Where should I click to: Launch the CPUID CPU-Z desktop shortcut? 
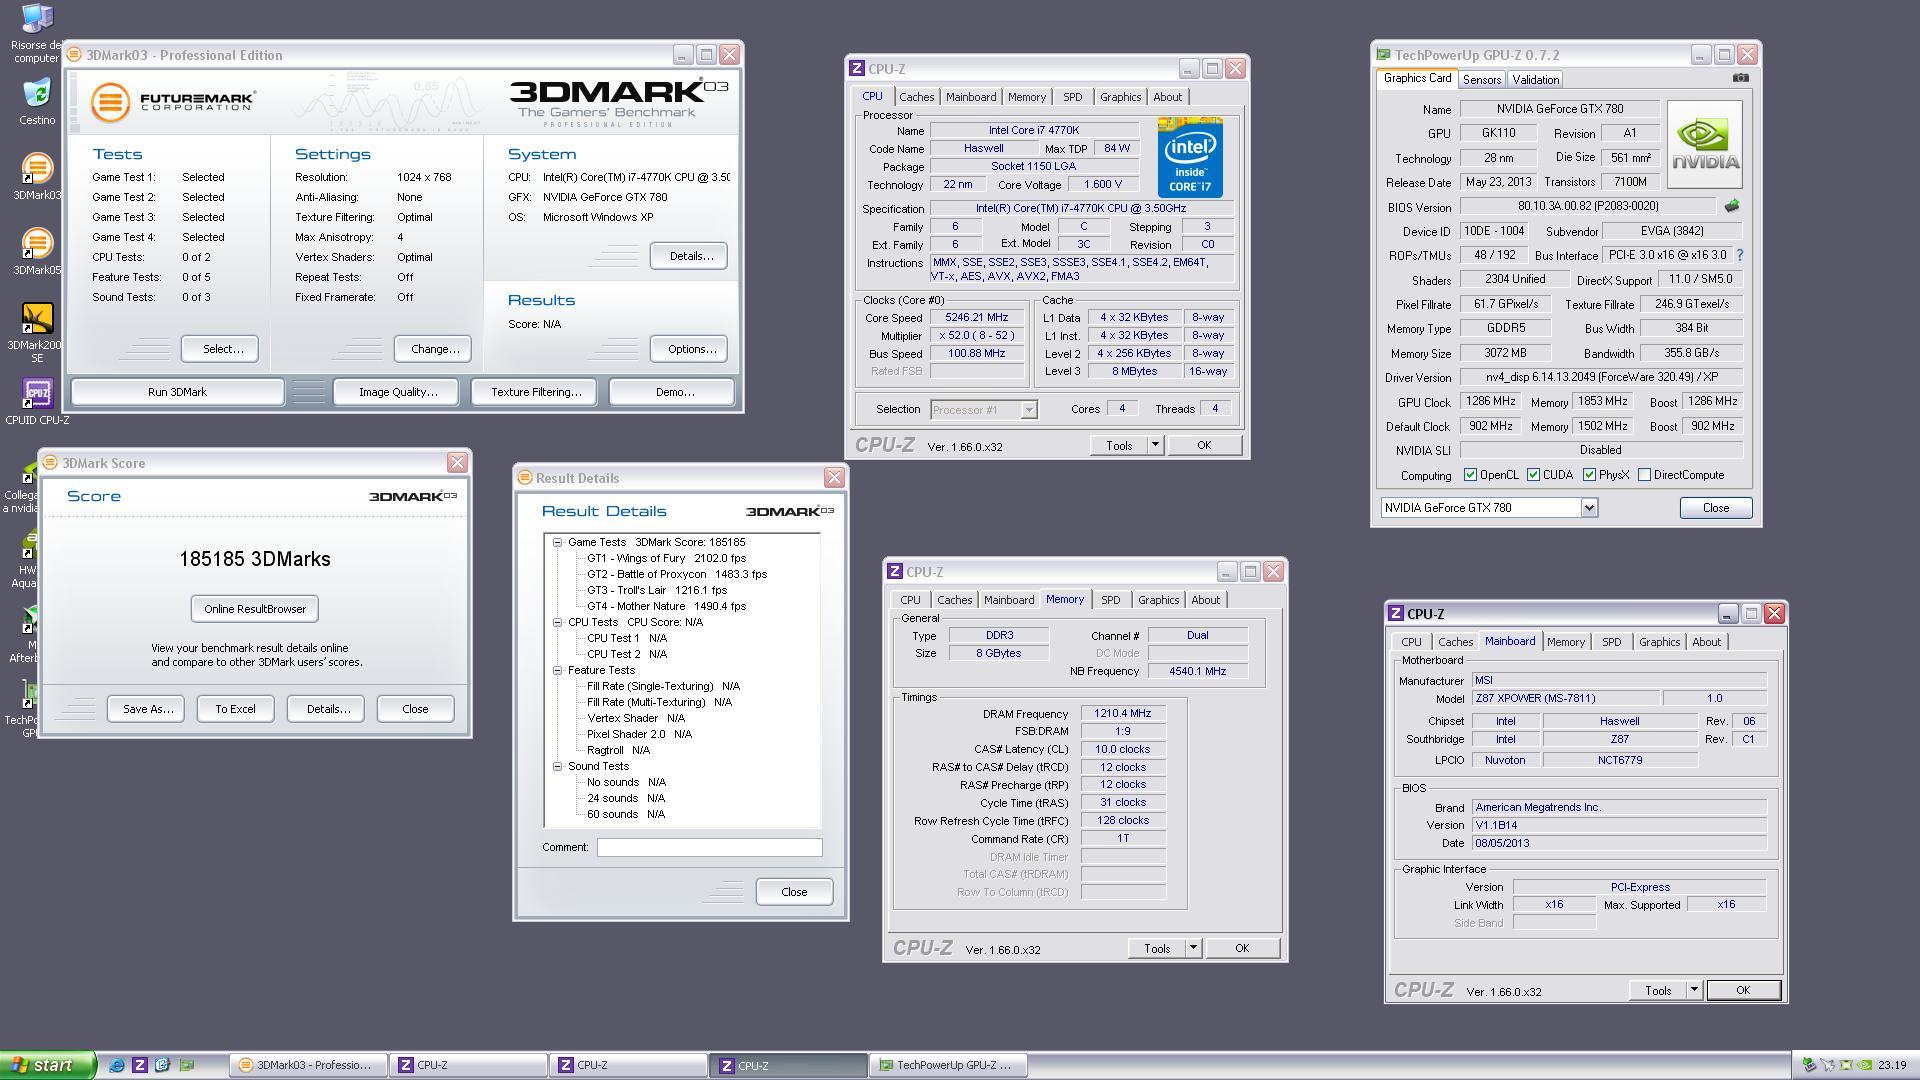(x=37, y=401)
